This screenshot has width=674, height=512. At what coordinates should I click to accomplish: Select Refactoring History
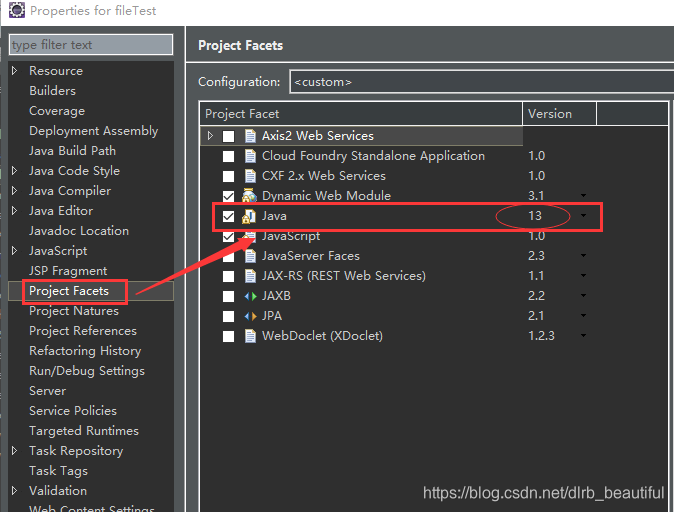click(85, 351)
